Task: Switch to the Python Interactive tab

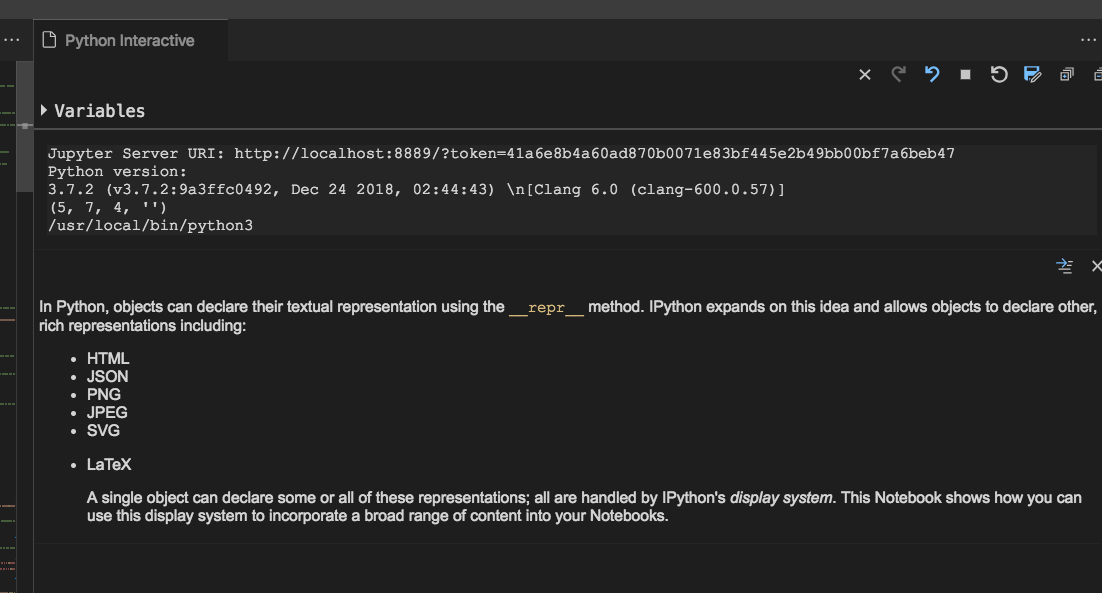Action: tap(130, 40)
